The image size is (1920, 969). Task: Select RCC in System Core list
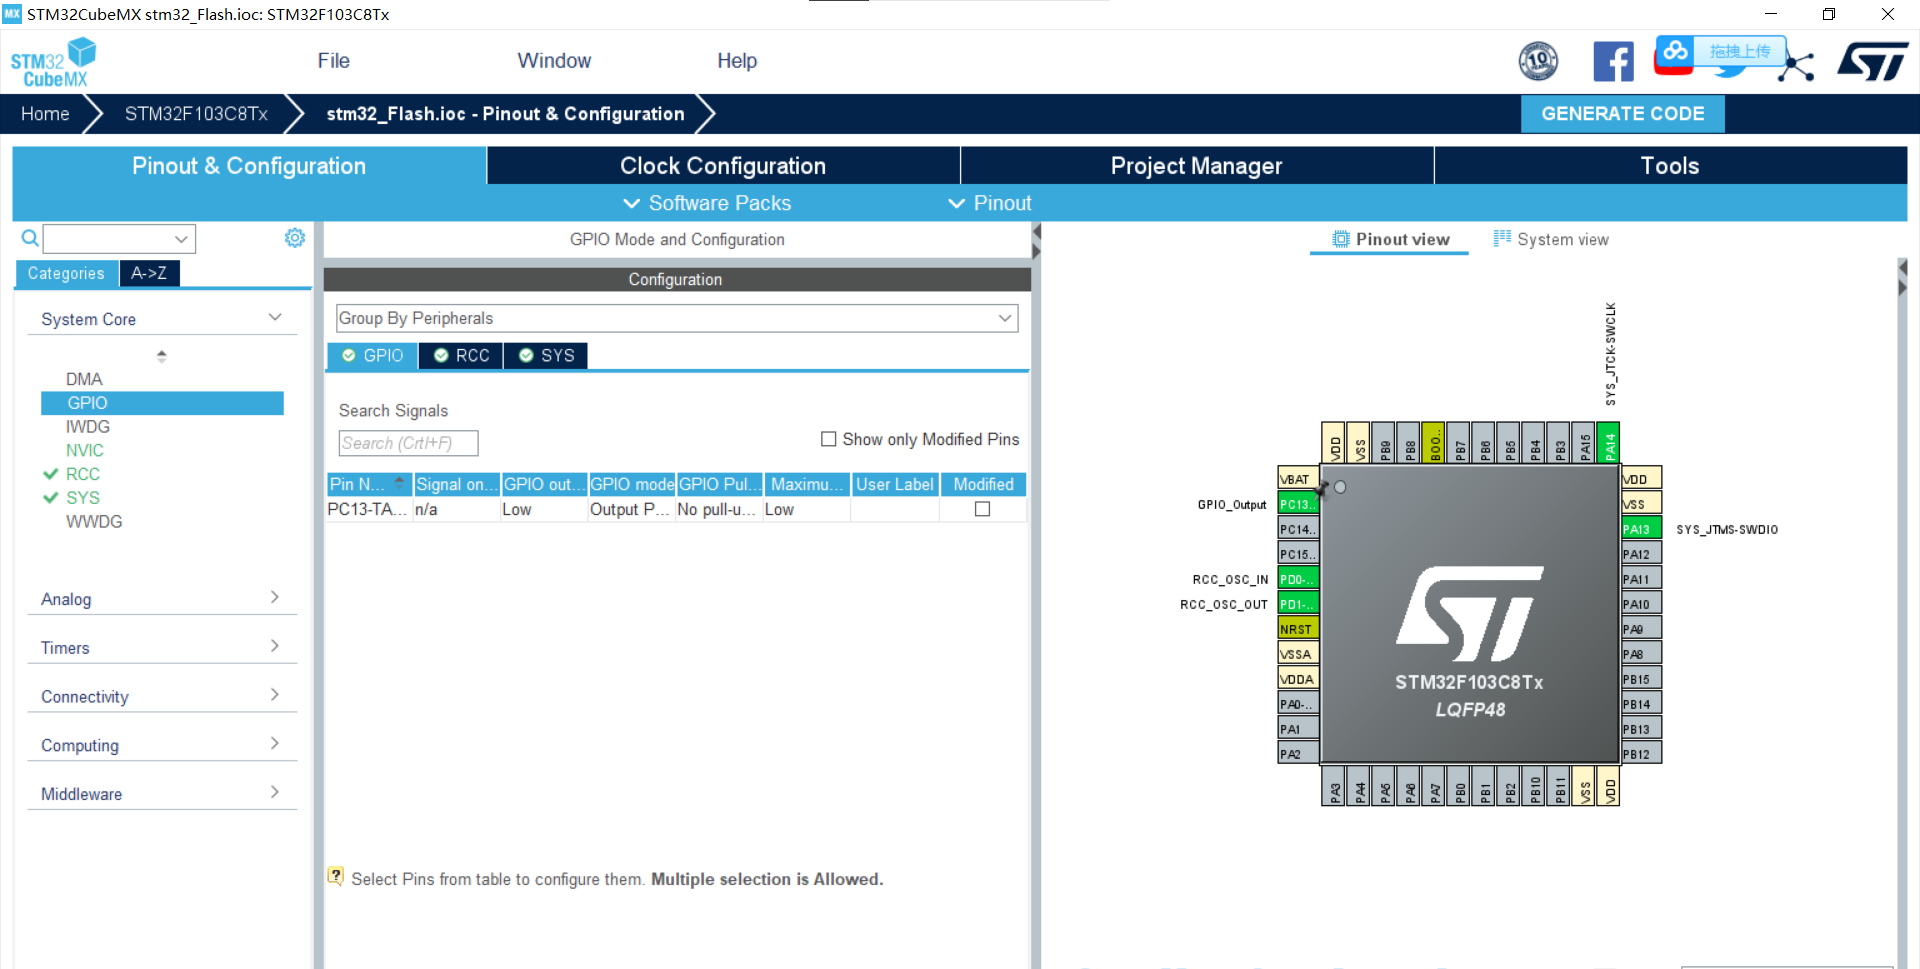[x=83, y=474]
